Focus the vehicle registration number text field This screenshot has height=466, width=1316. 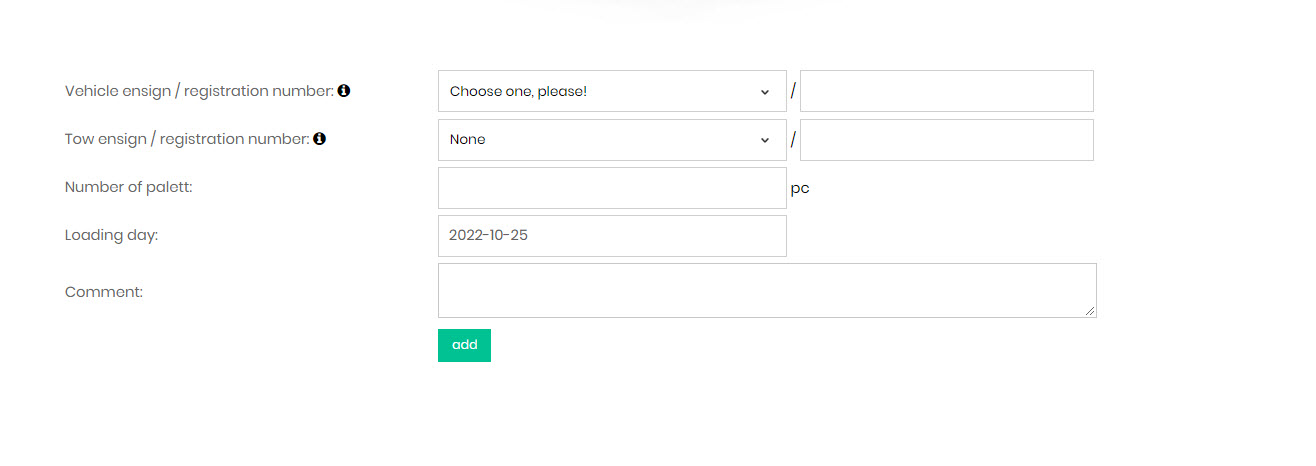pos(946,91)
